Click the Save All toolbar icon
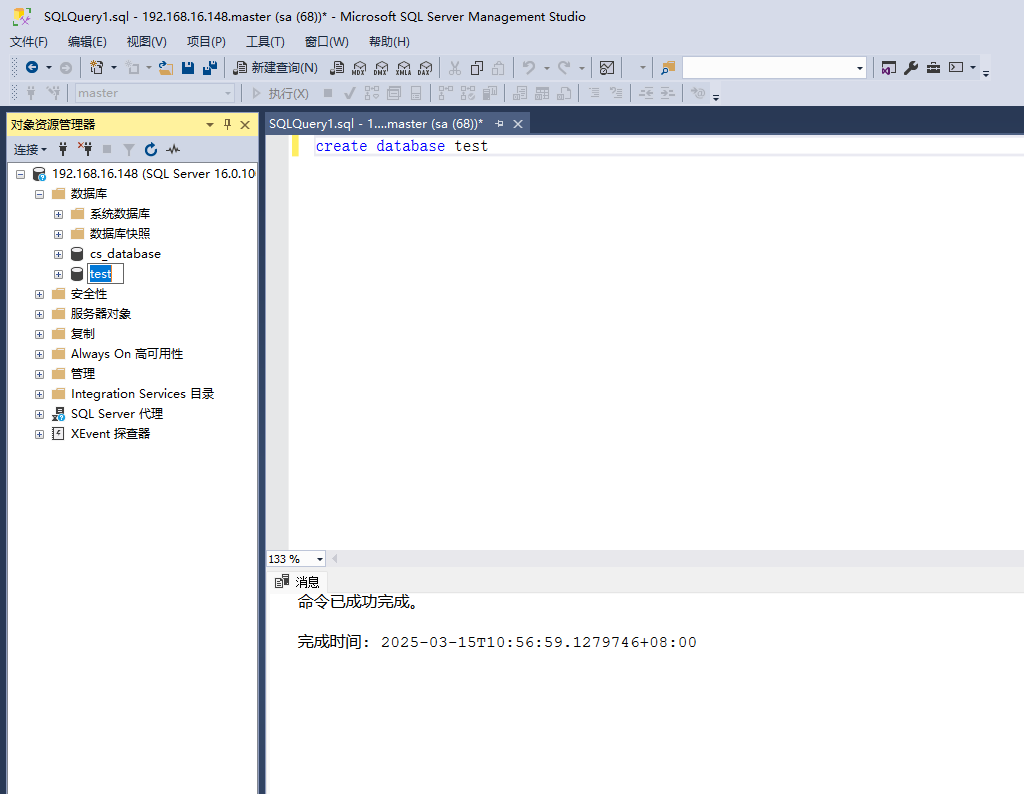The width and height of the screenshot is (1024, 794). 210,68
